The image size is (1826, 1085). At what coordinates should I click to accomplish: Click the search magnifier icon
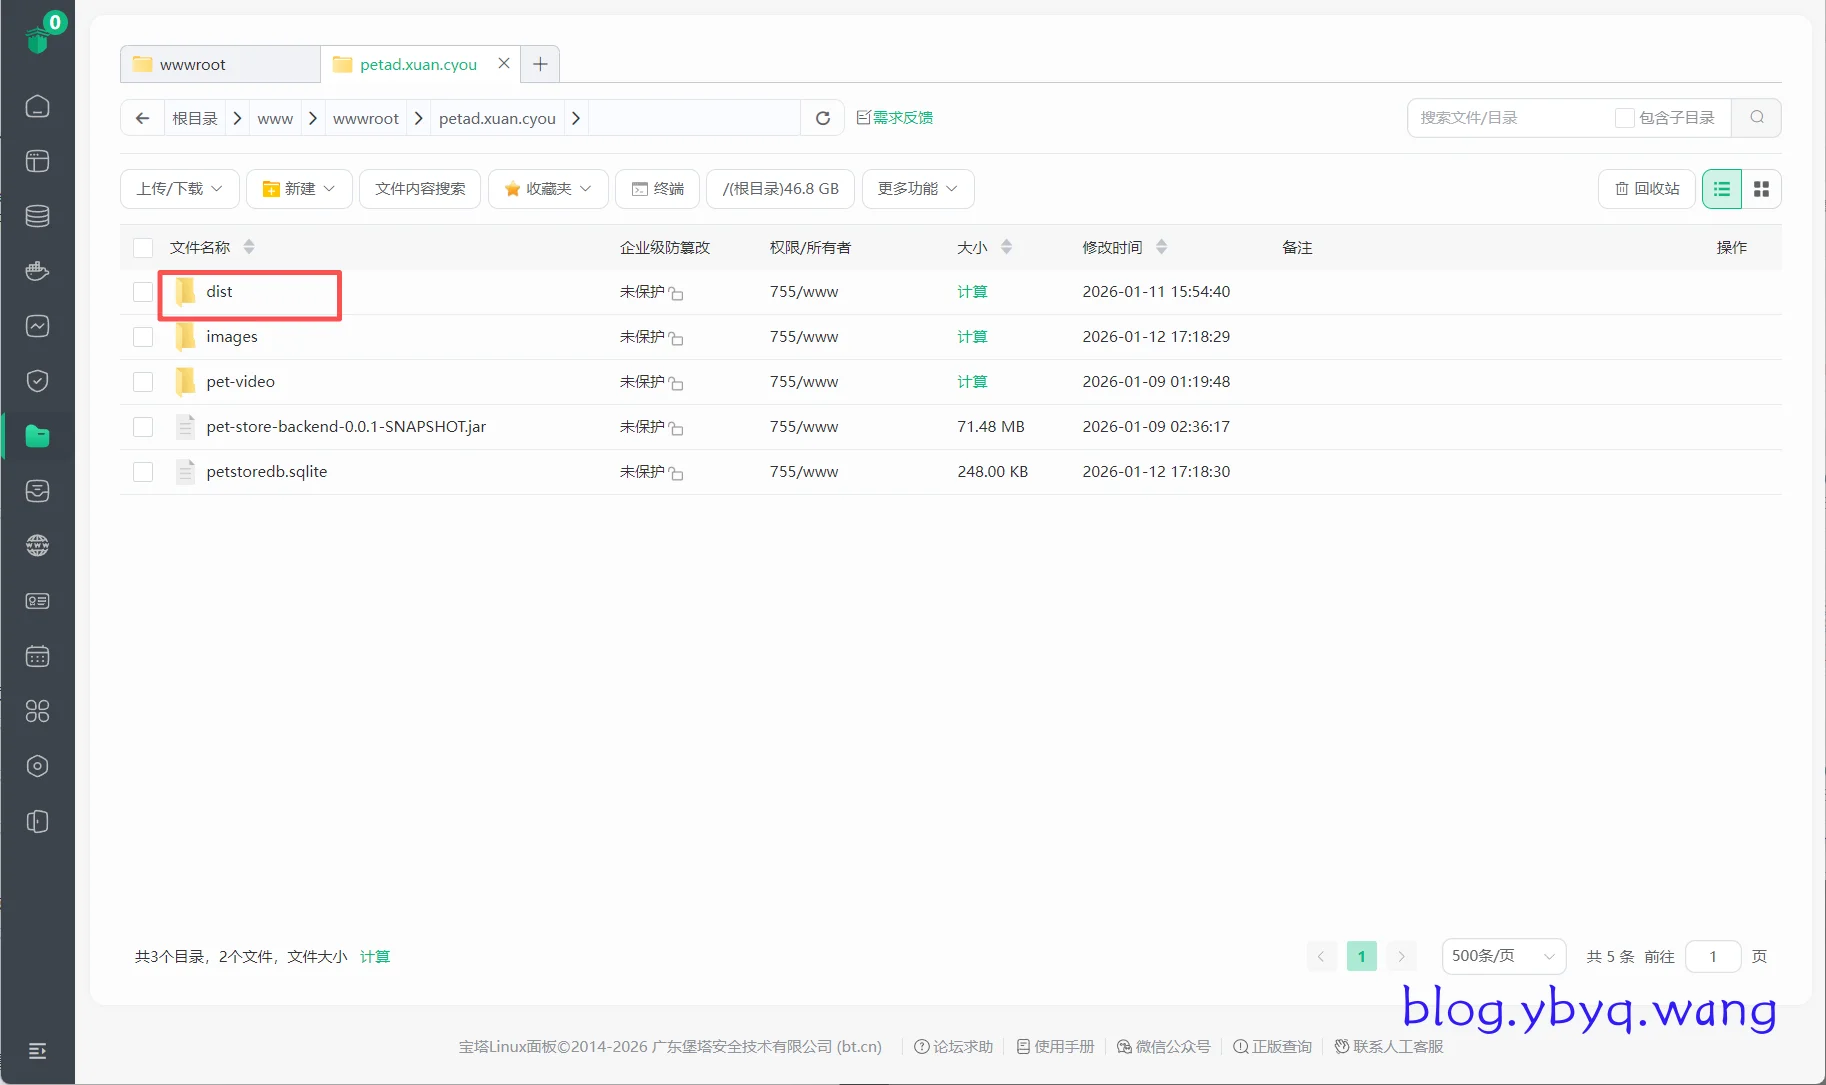[x=1756, y=118]
